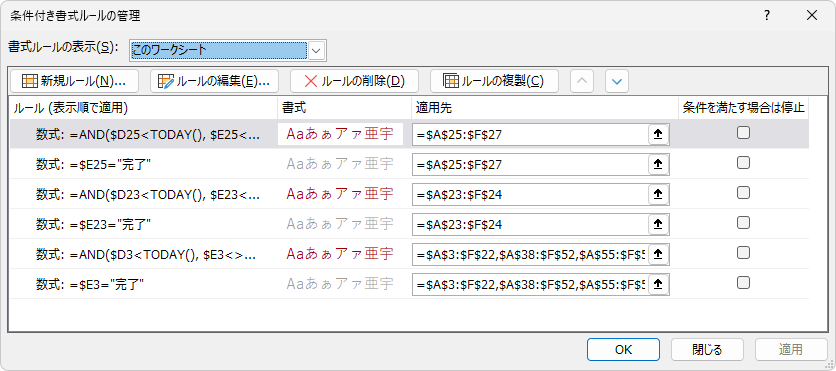The width and height of the screenshot is (836, 371).
Task: Toggle stop-if-true for the $E3="完了" rule
Action: [743, 282]
